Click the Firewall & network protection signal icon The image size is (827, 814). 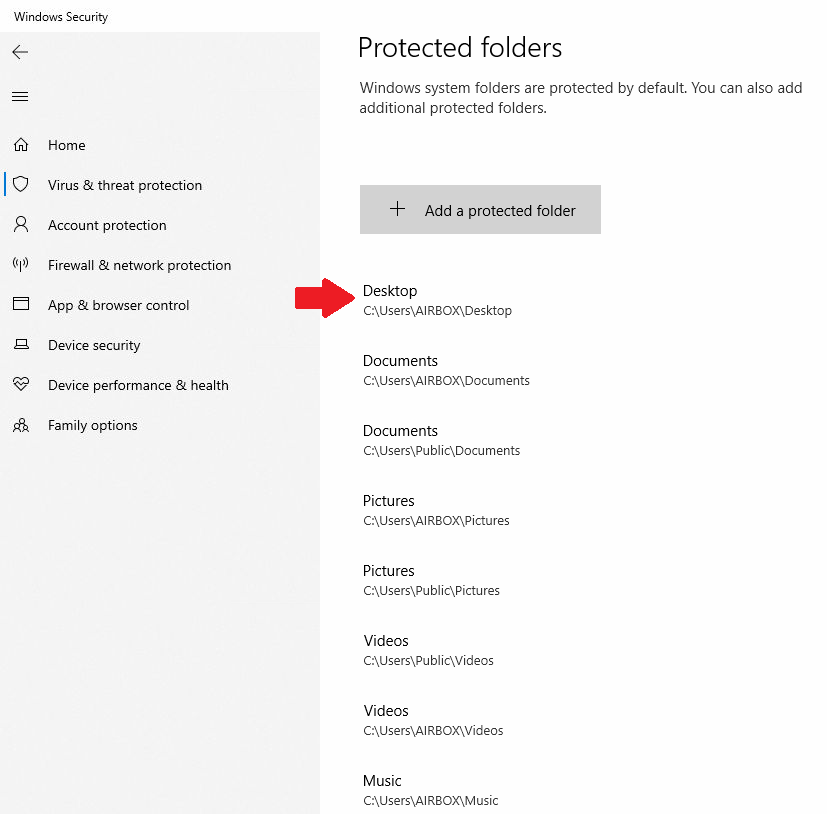(20, 265)
